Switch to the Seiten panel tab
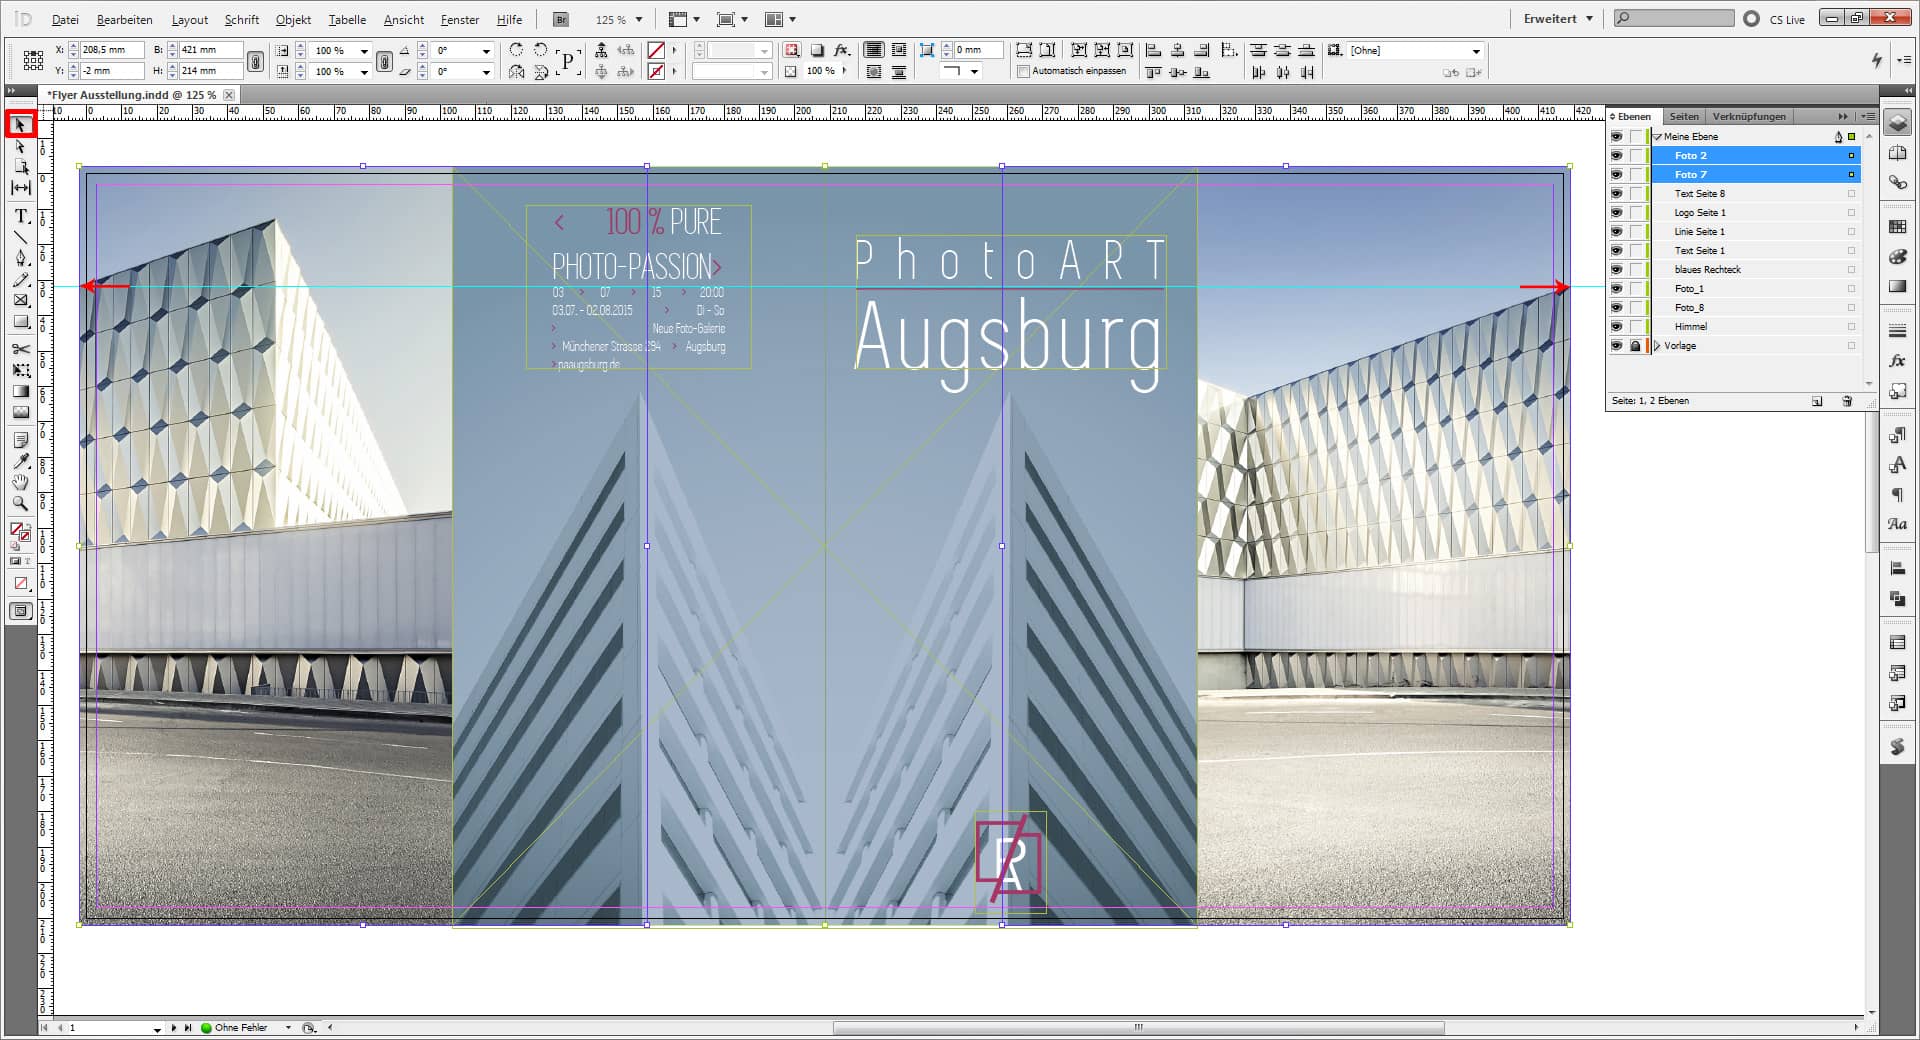Screen dimensions: 1920x1040 [x=1684, y=116]
